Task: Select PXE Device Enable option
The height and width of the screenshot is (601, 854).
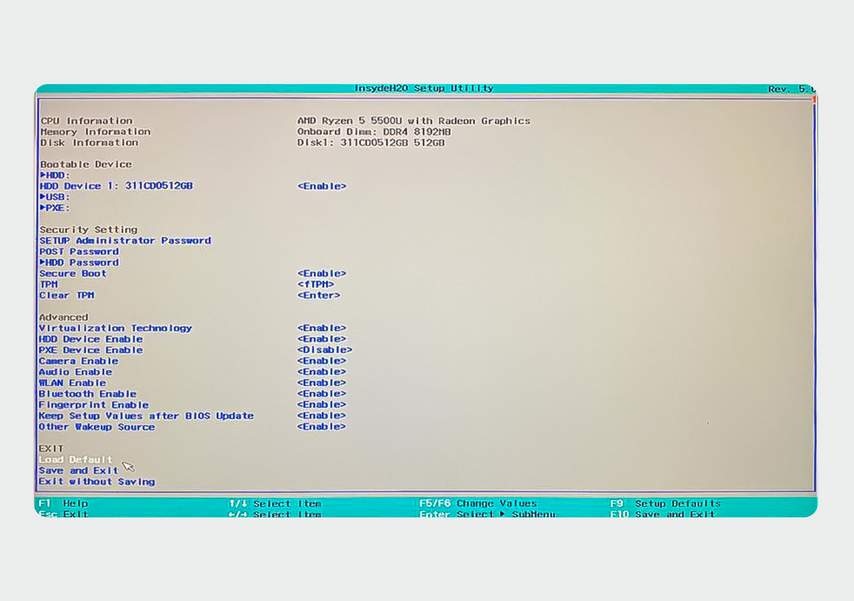Action: pos(91,350)
